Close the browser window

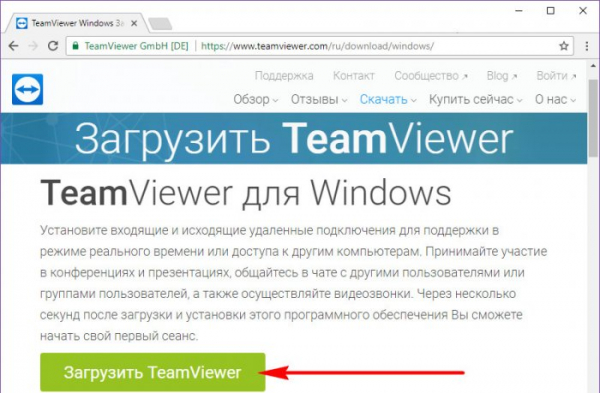point(583,11)
